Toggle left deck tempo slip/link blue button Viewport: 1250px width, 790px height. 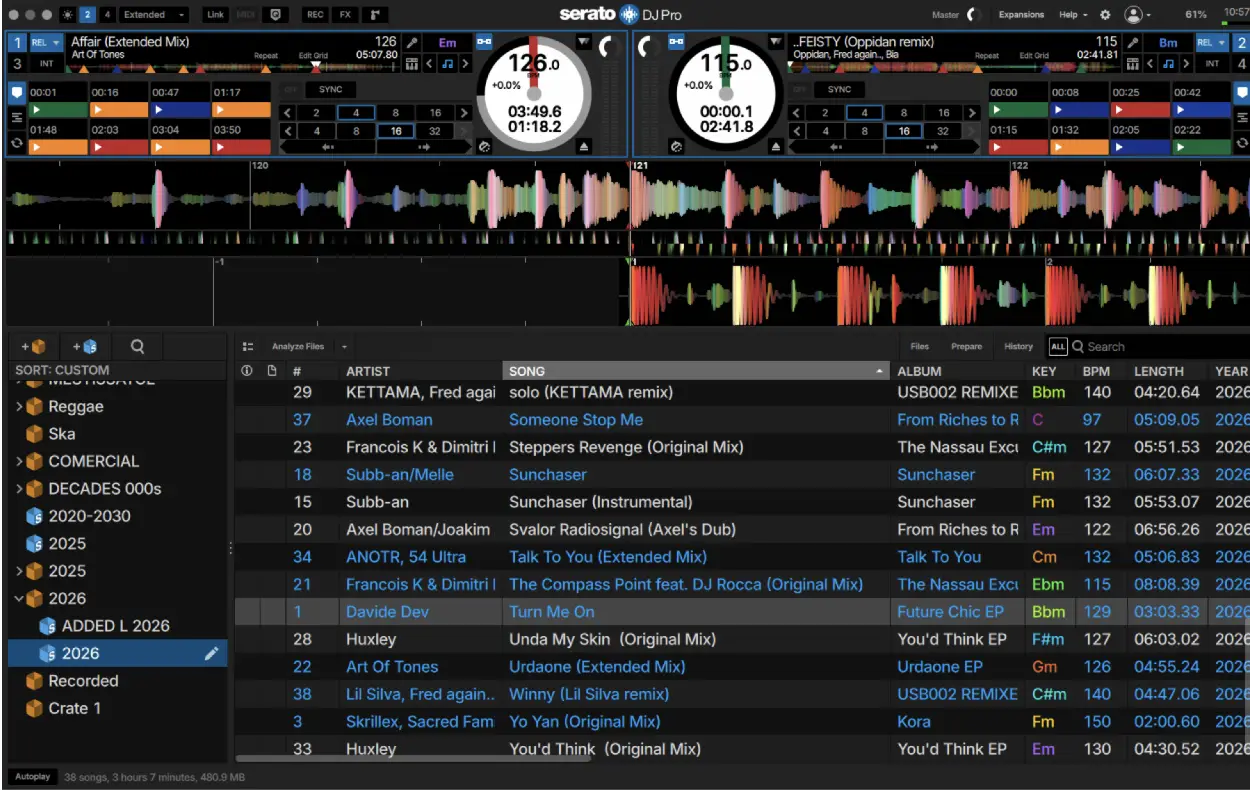484,43
